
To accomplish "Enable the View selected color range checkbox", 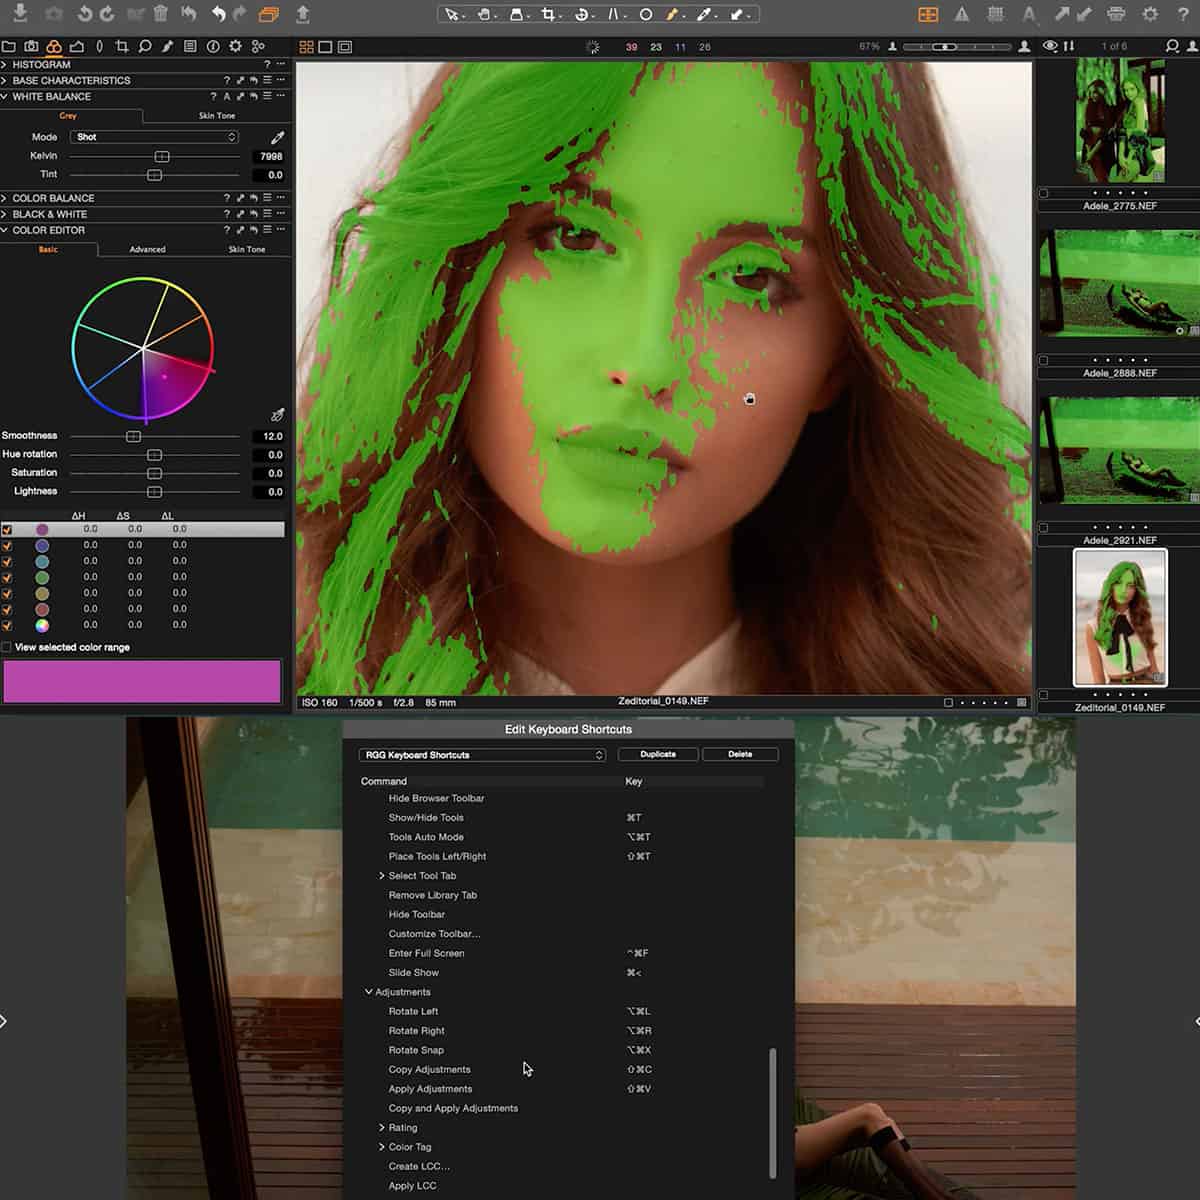I will coord(8,647).
